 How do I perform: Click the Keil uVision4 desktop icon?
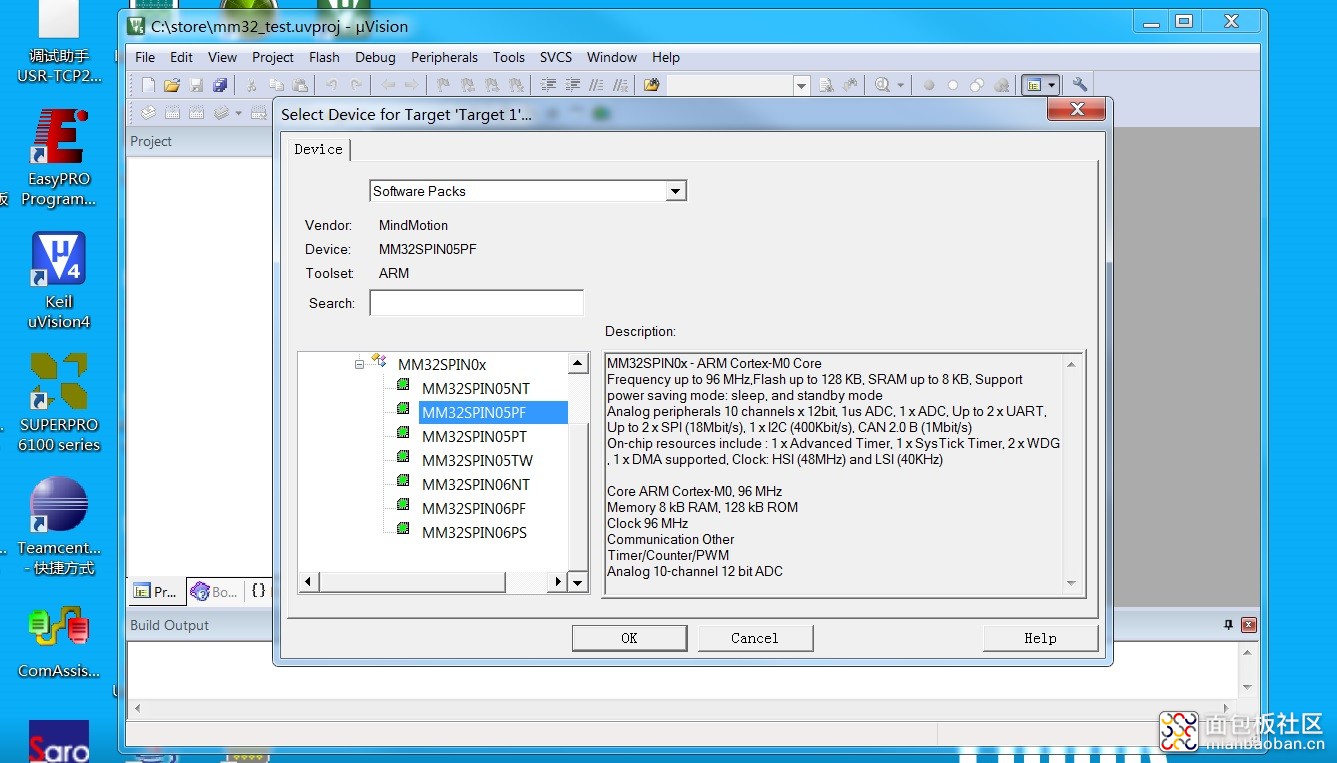59,280
